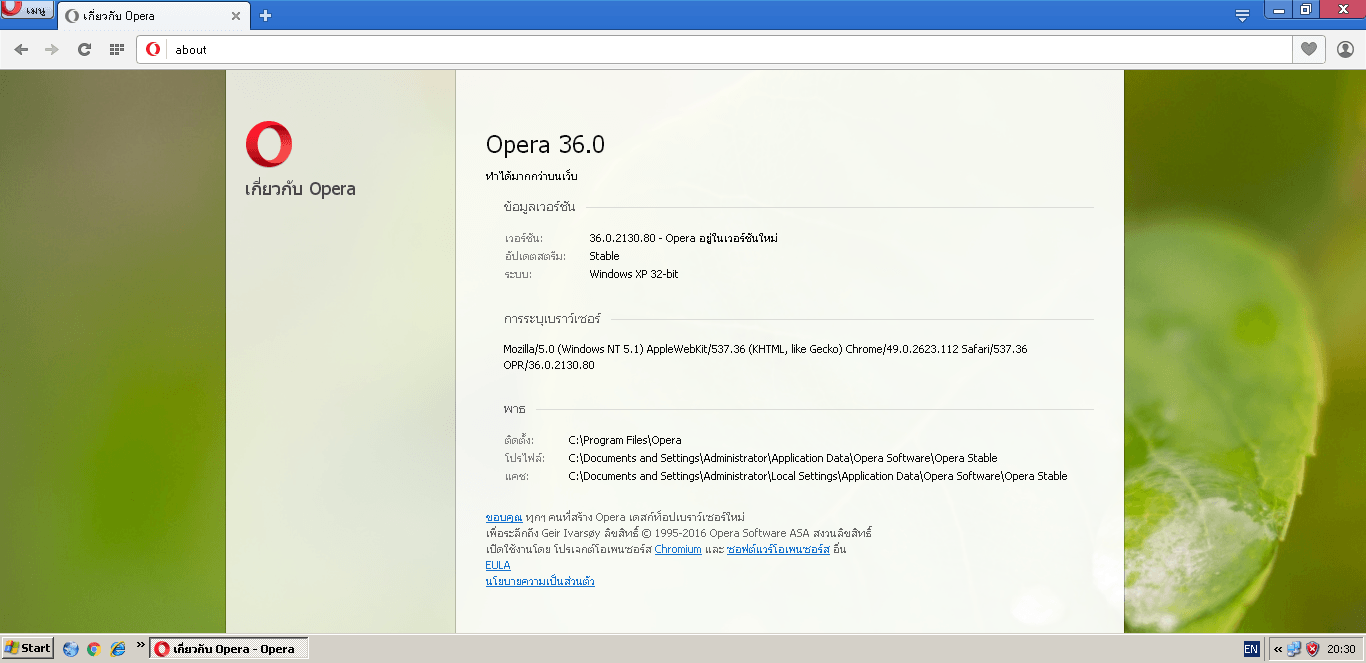Click the address bar showing 'about'
Screen dimensions: 1366x663
[x=700, y=49]
